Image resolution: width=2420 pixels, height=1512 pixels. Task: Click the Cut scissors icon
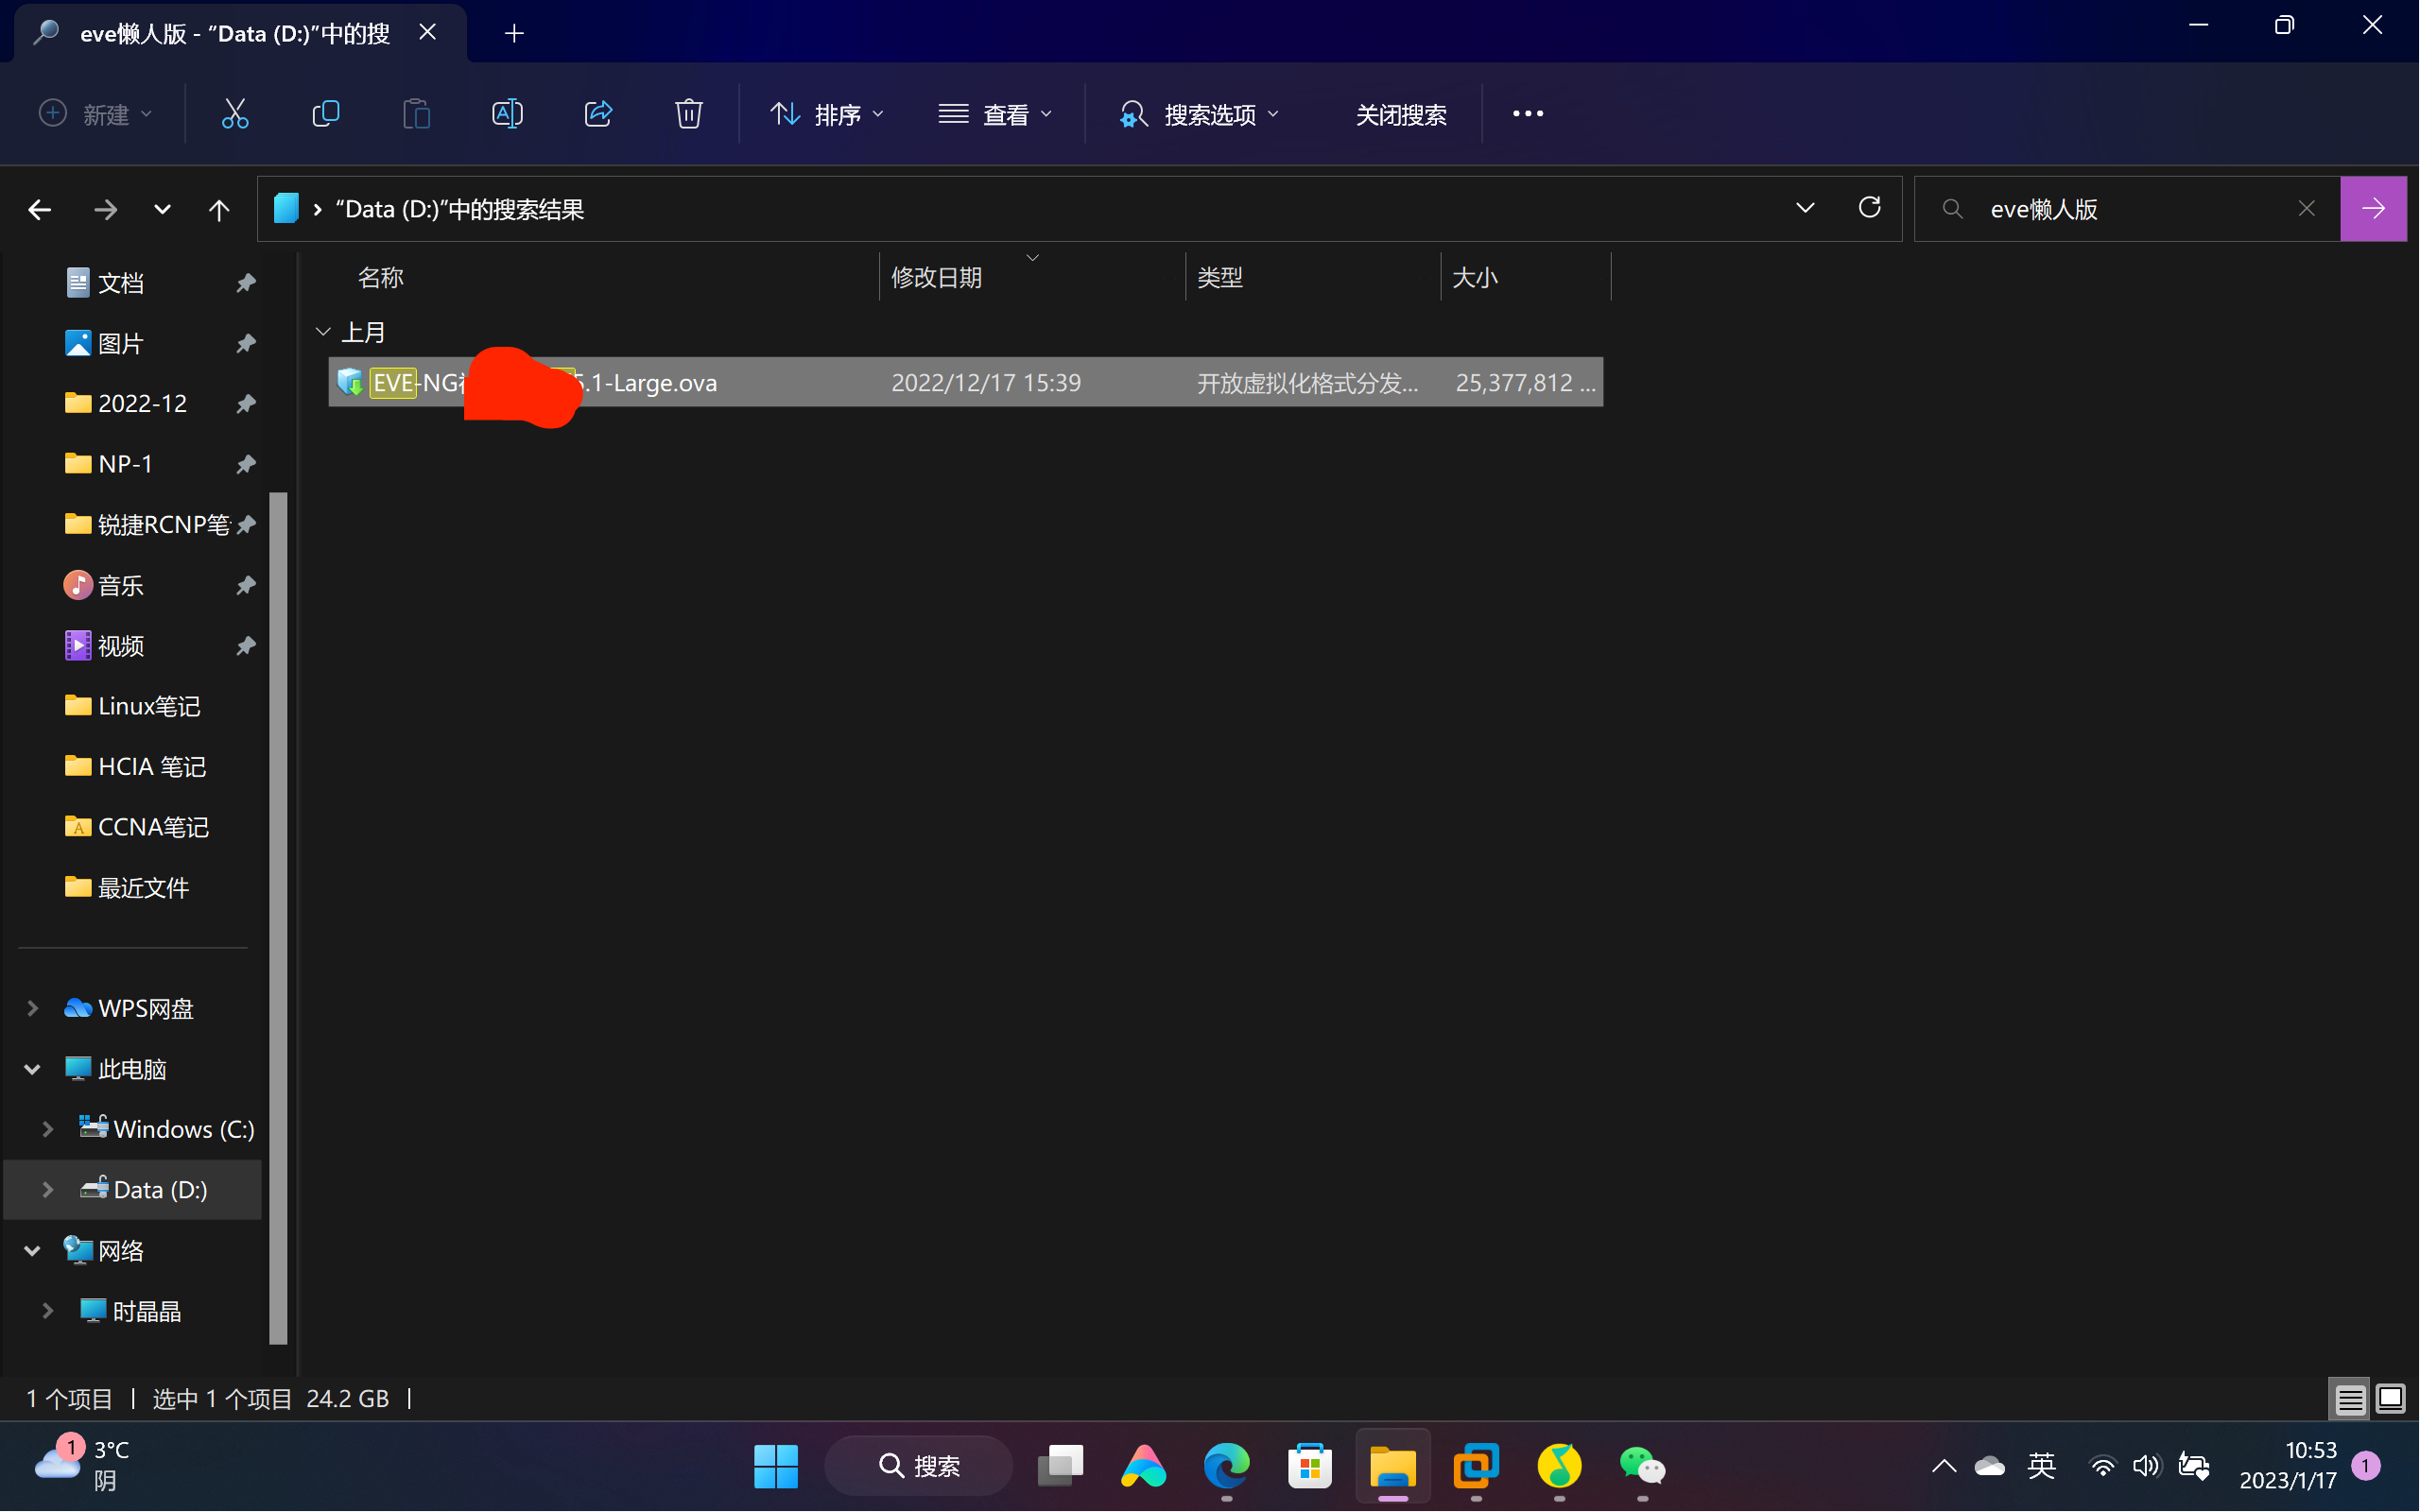[x=235, y=114]
